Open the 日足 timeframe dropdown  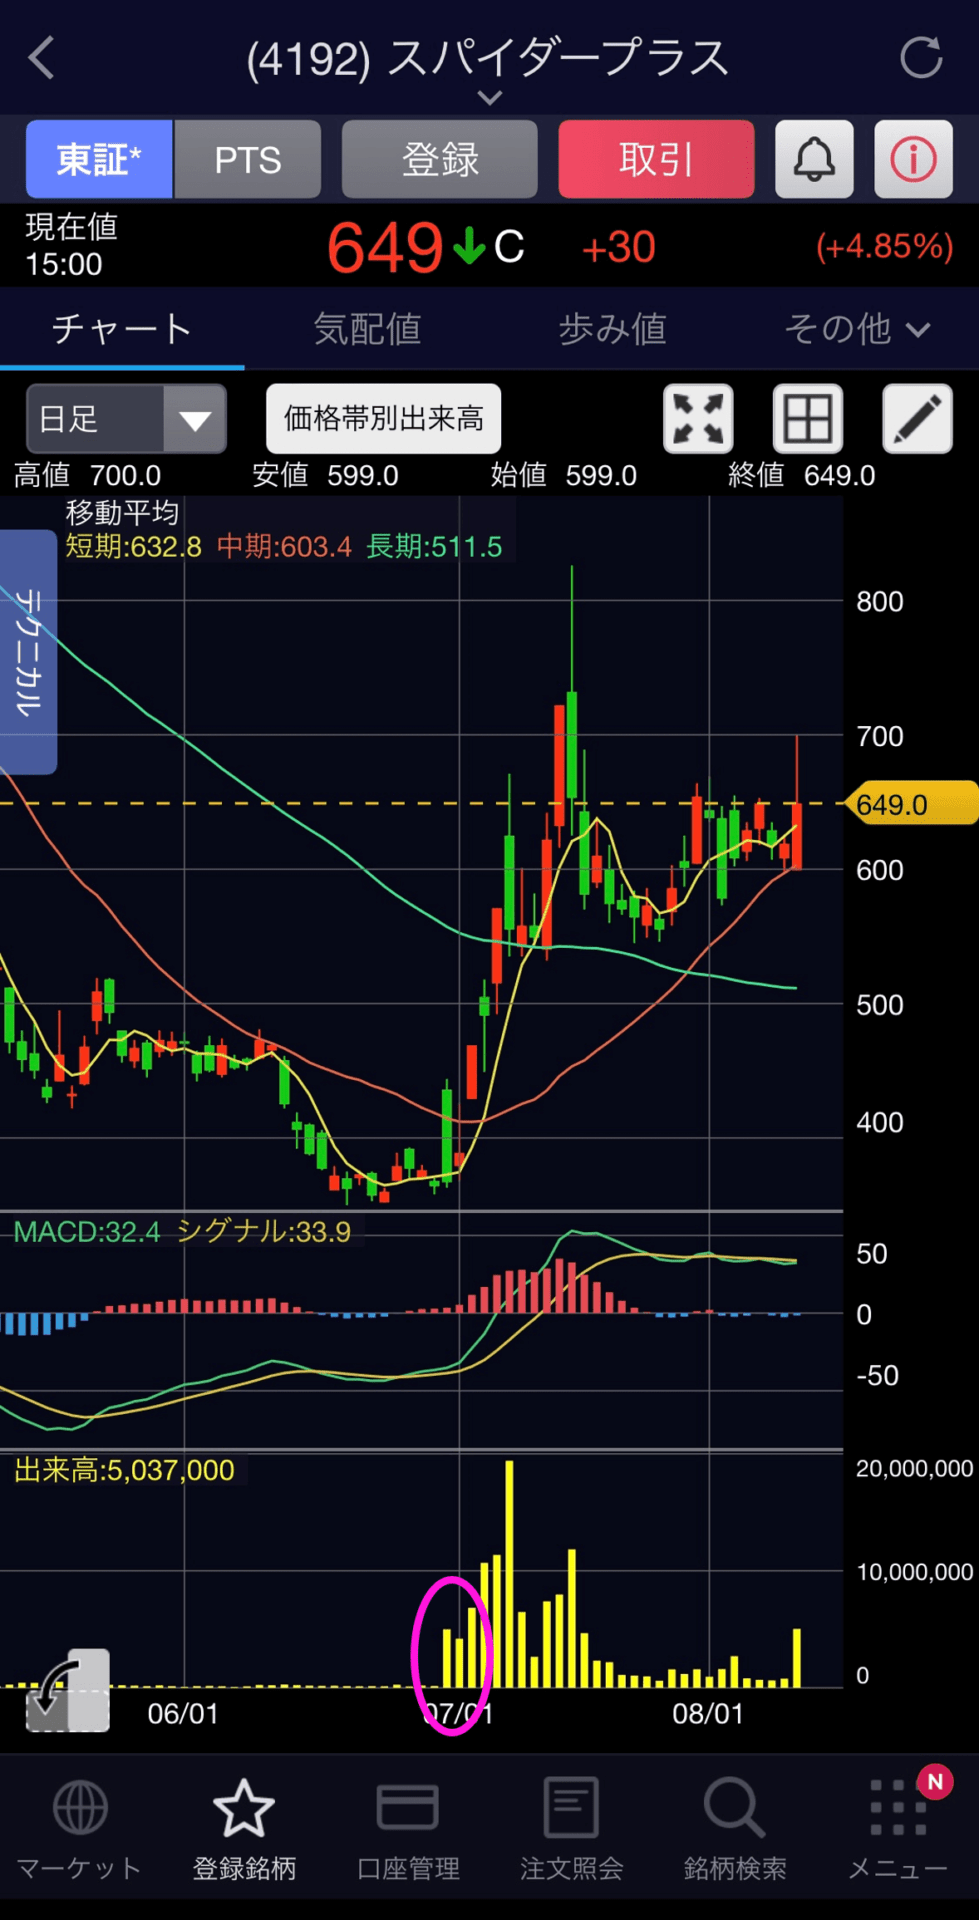tap(126, 418)
